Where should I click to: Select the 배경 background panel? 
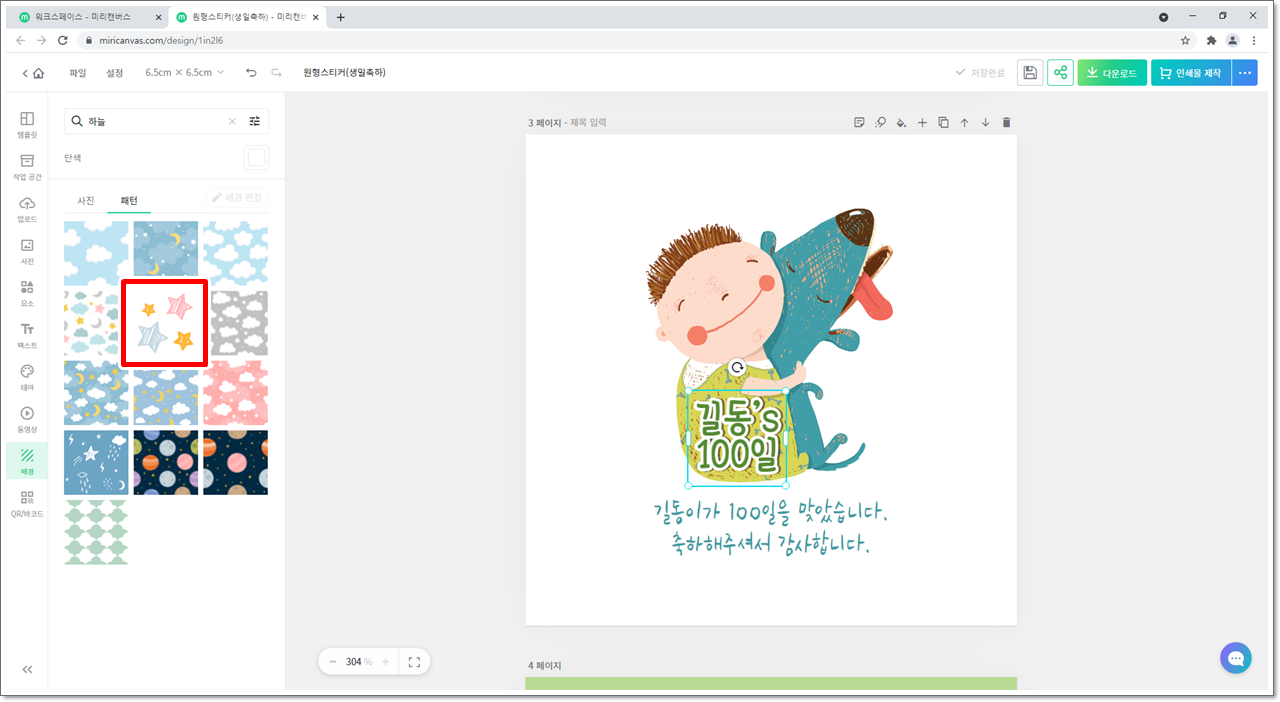coord(27,460)
